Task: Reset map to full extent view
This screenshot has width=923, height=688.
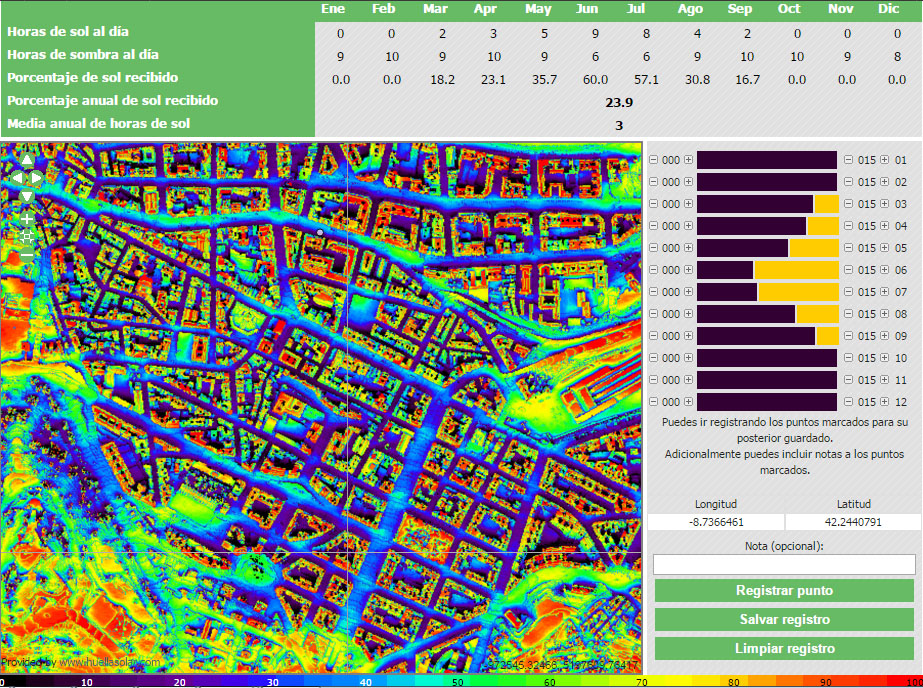Action: pyautogui.click(x=27, y=236)
